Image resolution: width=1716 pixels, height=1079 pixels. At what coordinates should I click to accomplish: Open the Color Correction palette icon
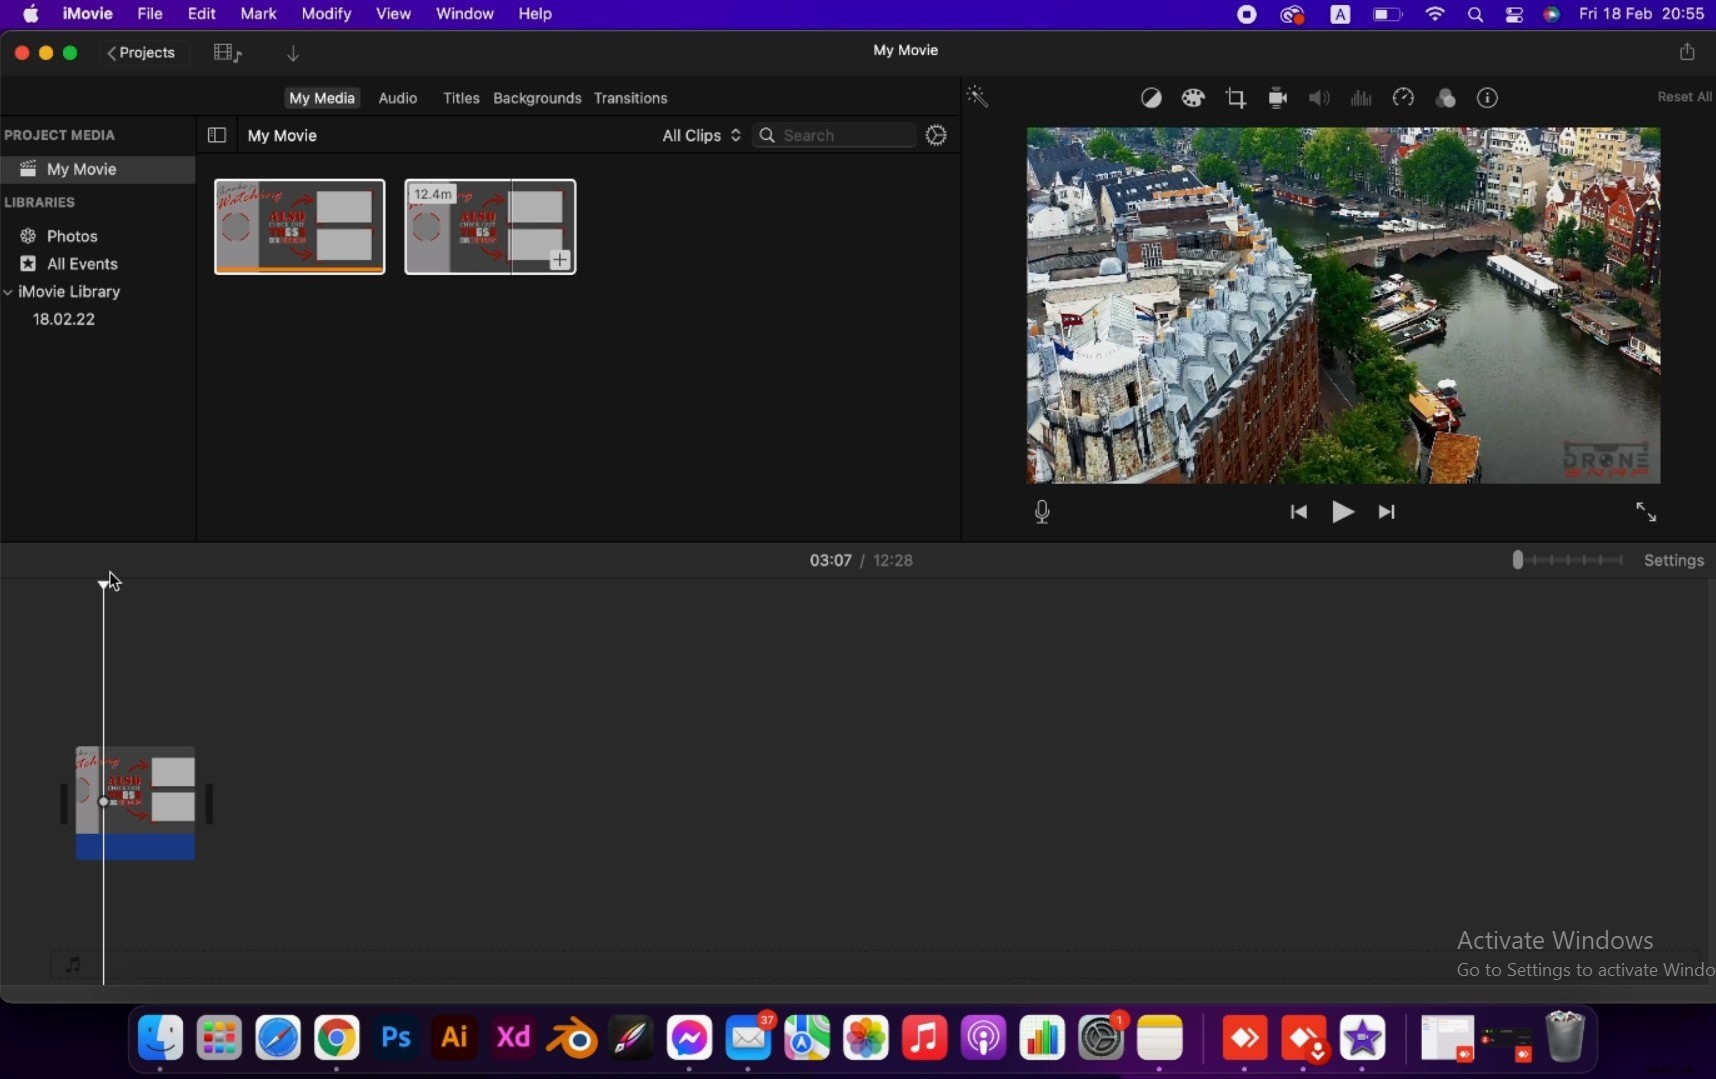coord(1193,97)
